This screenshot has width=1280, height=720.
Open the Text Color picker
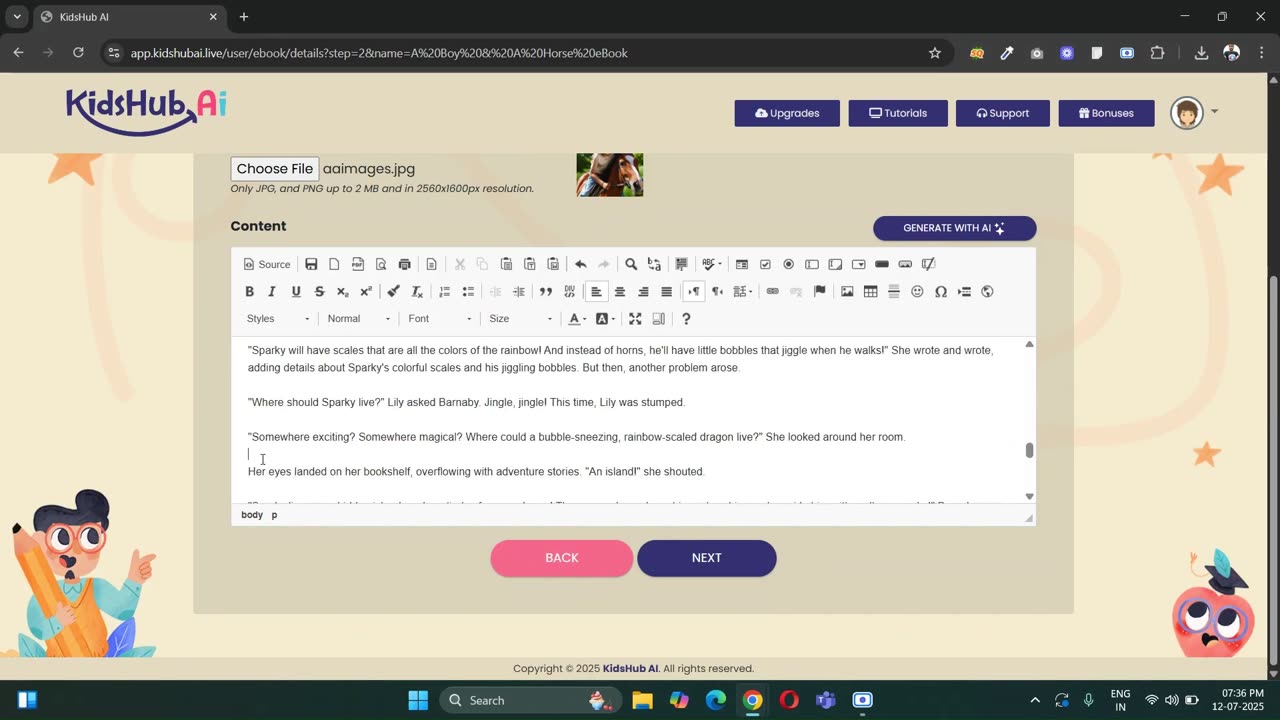[x=577, y=318]
